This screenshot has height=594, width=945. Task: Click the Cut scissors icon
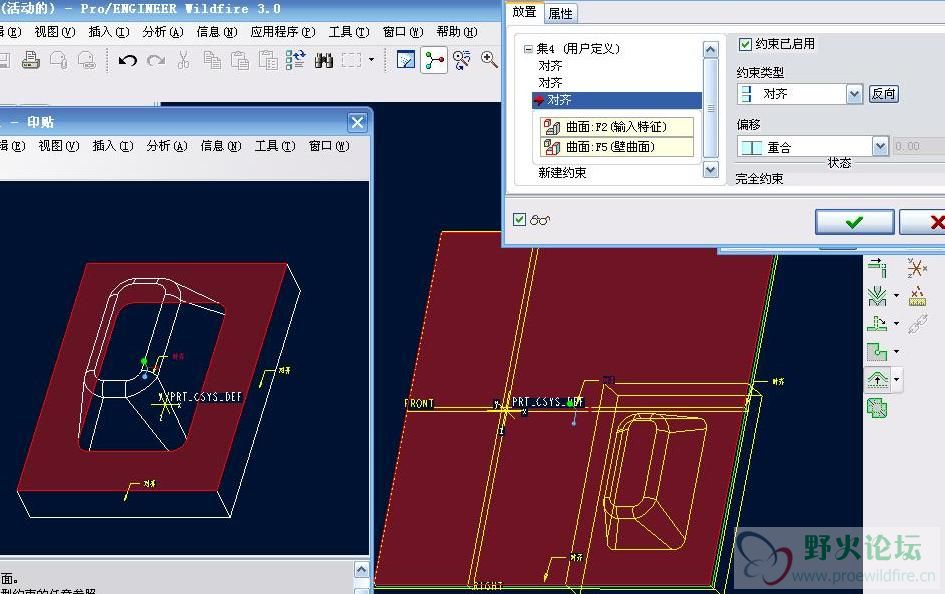click(184, 60)
